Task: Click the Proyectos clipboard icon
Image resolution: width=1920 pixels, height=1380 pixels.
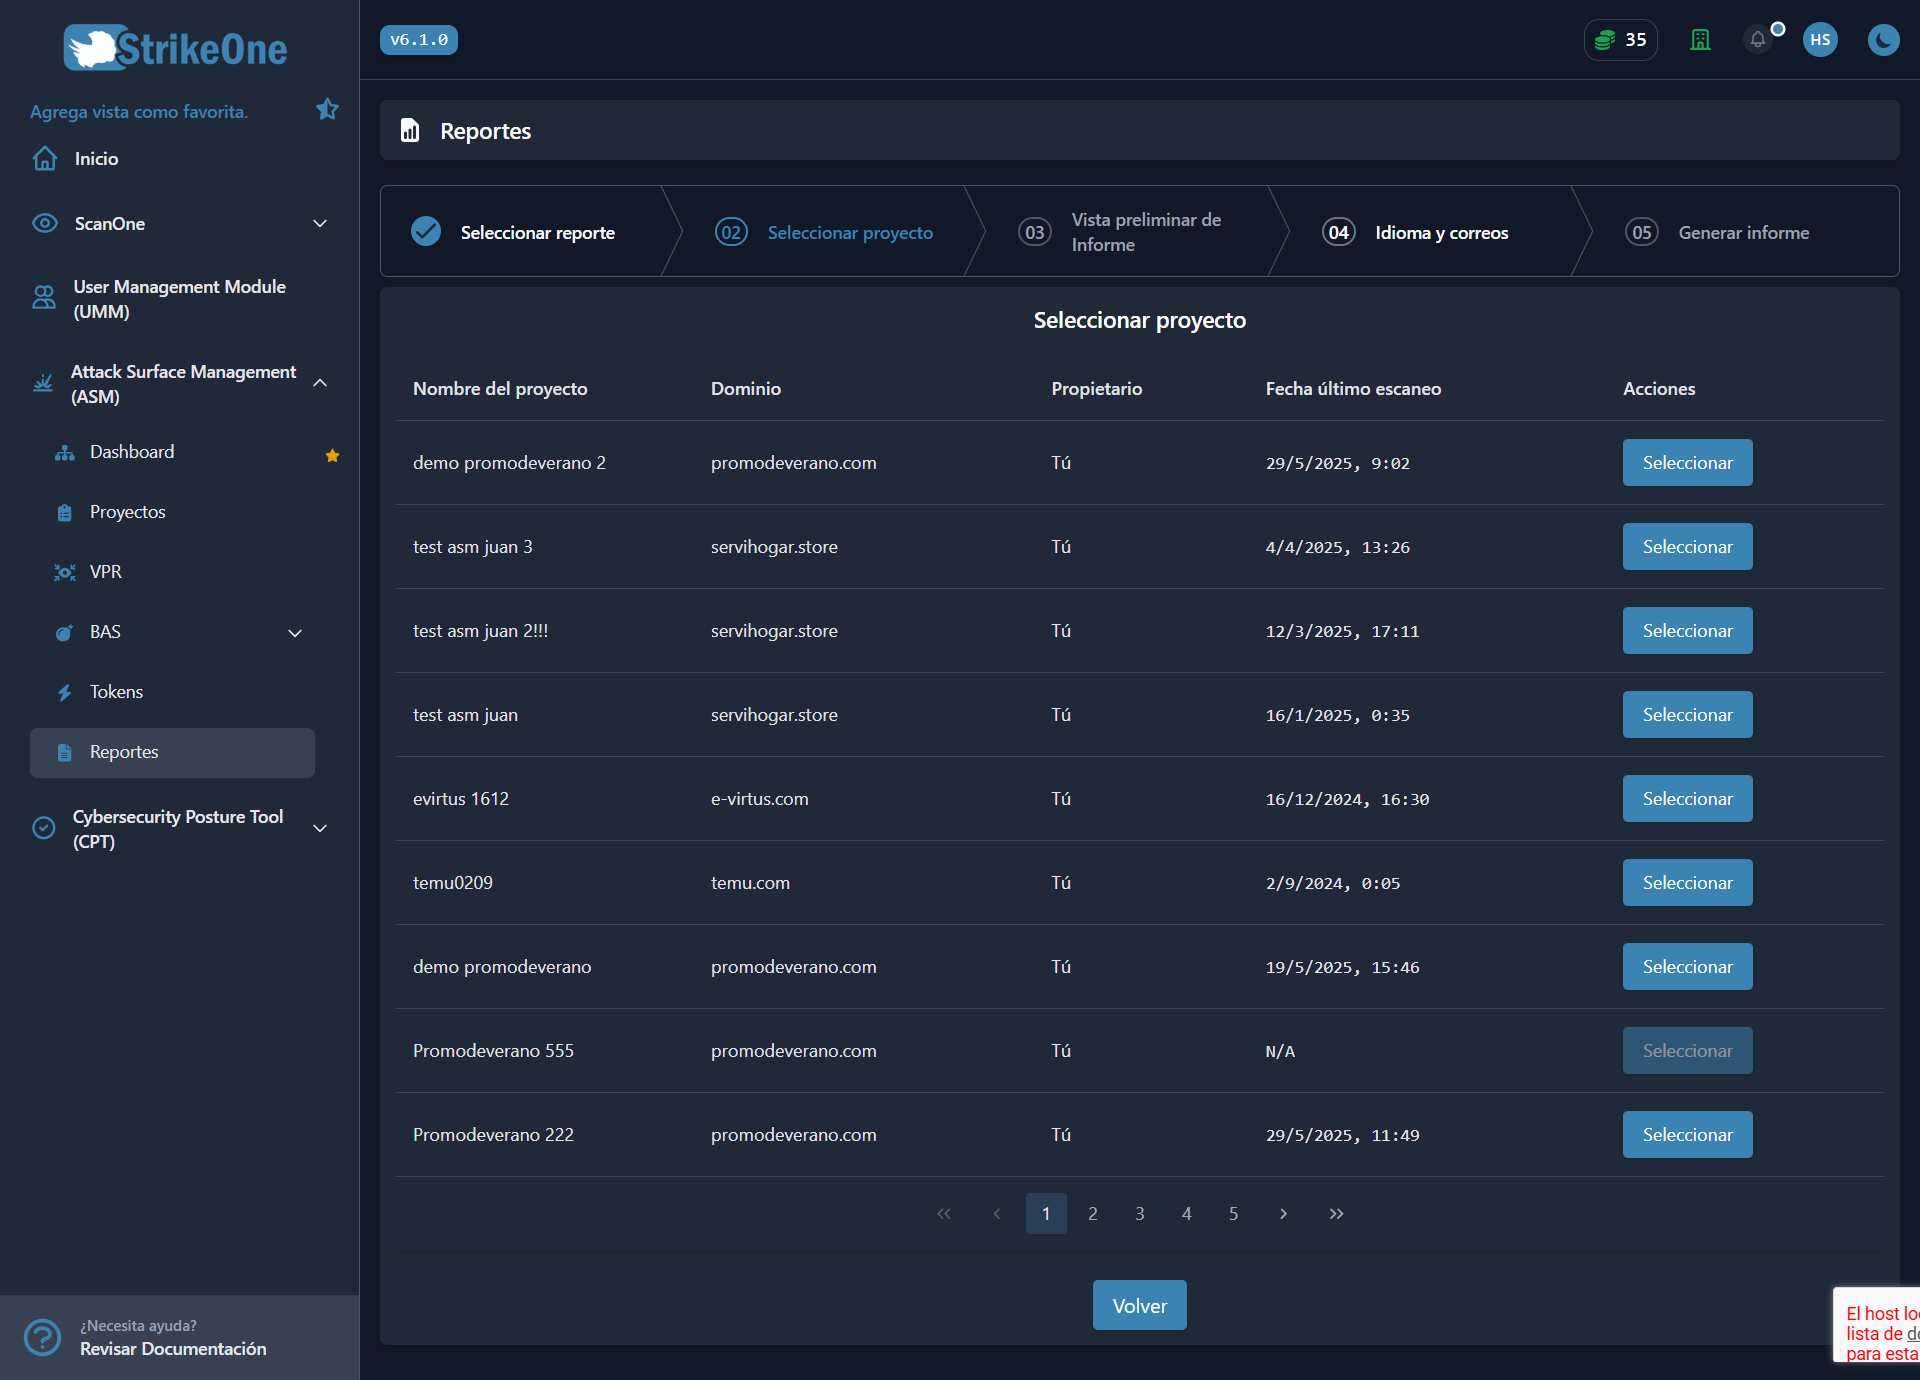Action: click(65, 512)
